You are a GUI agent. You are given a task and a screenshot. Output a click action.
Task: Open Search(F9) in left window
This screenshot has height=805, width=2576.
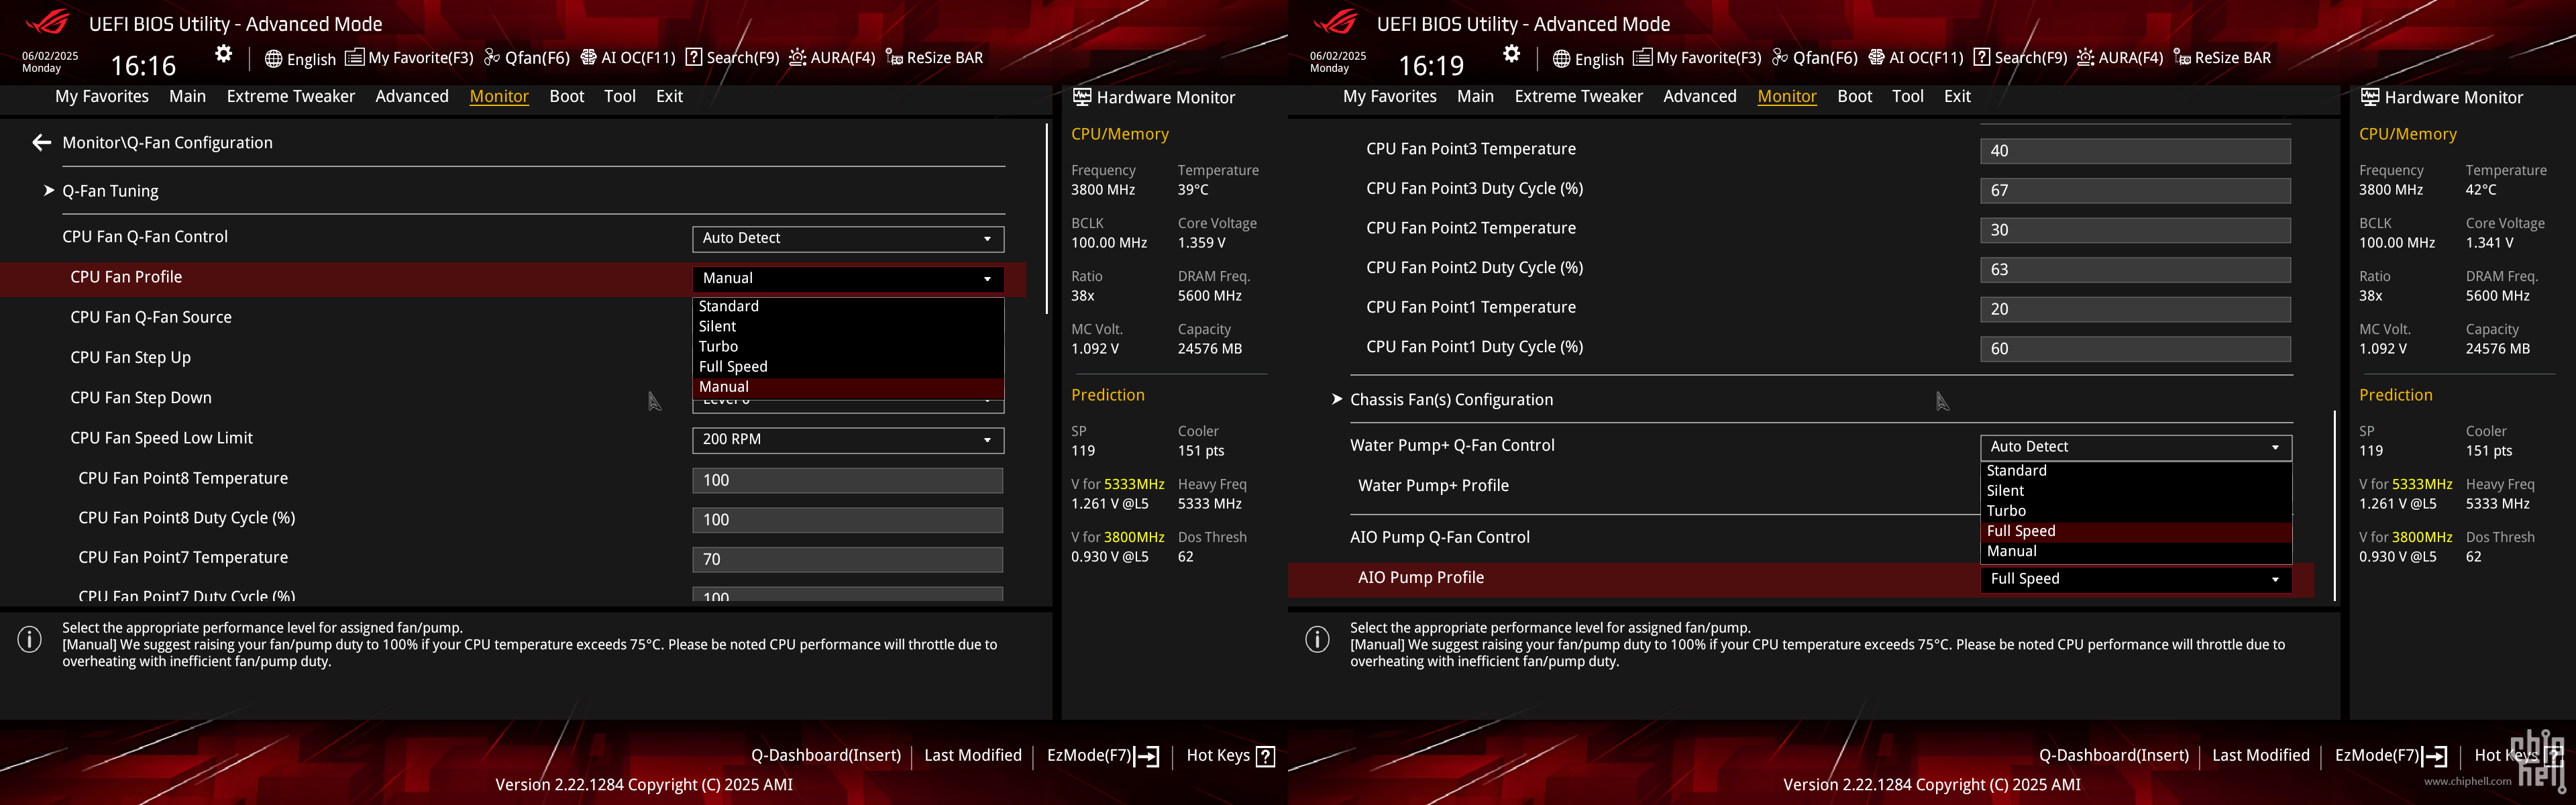pyautogui.click(x=733, y=58)
